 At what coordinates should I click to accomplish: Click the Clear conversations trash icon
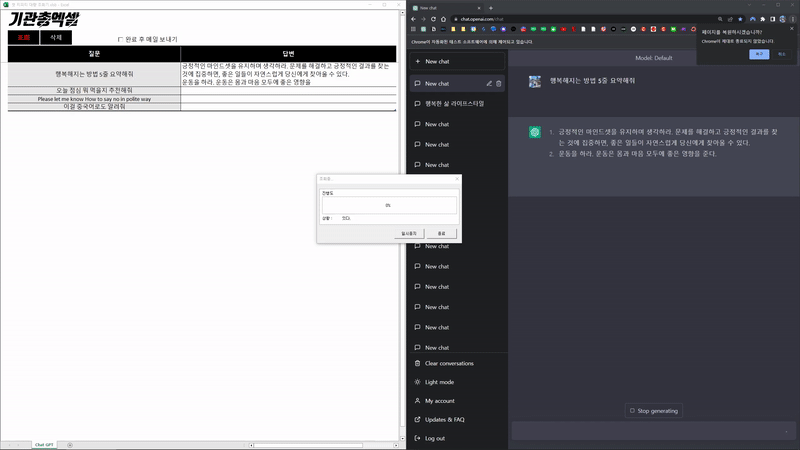tap(417, 363)
